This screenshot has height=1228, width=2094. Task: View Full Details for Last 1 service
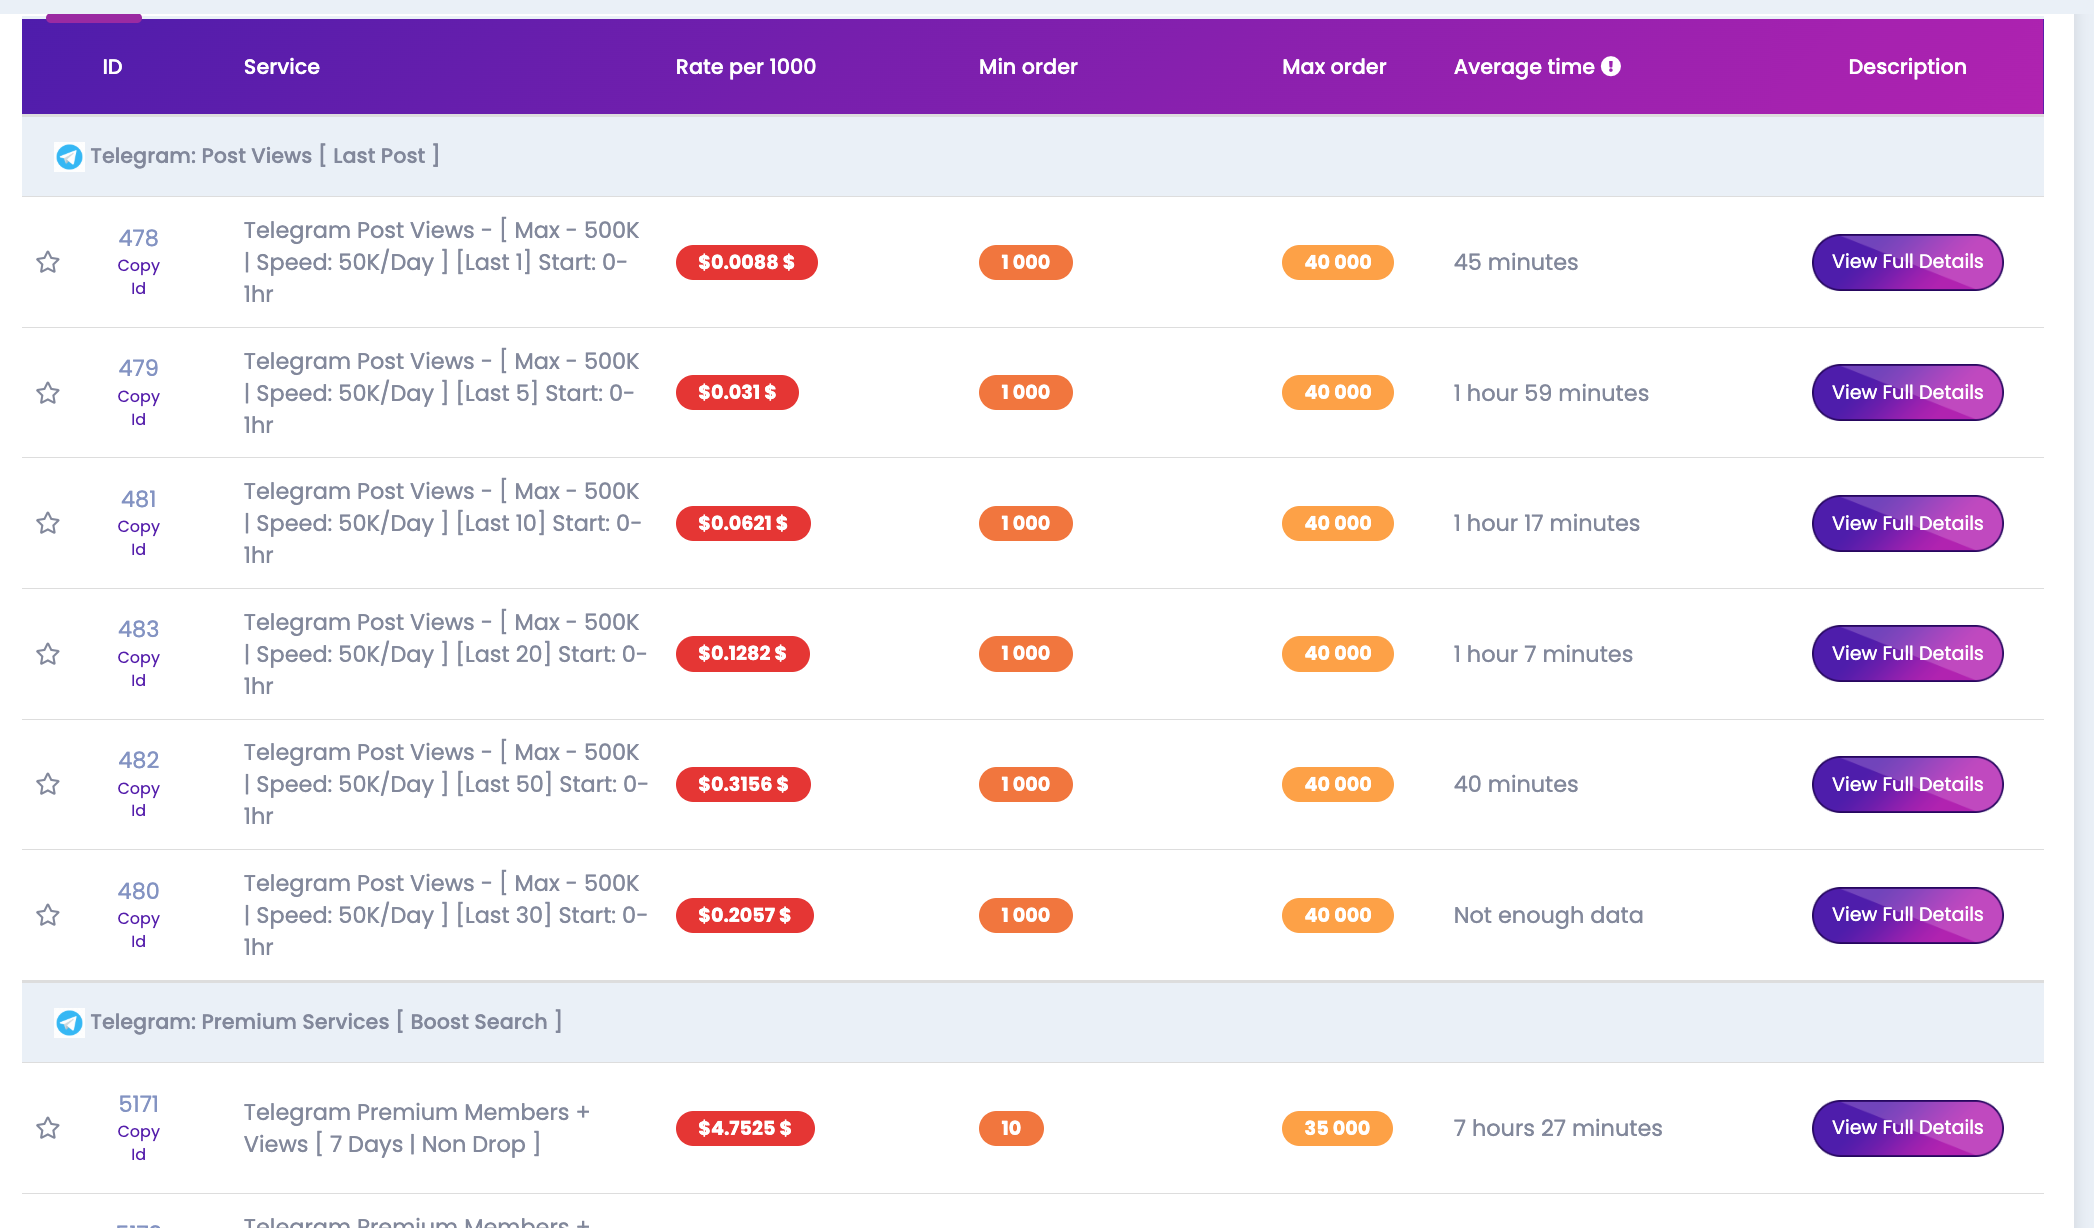1907,262
